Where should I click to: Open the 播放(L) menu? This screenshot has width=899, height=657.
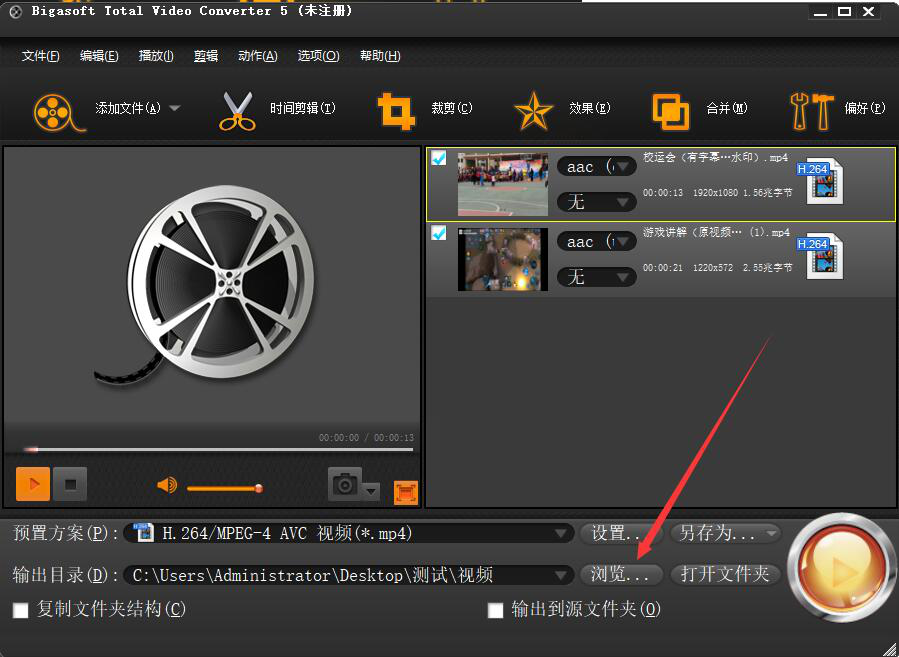[156, 56]
